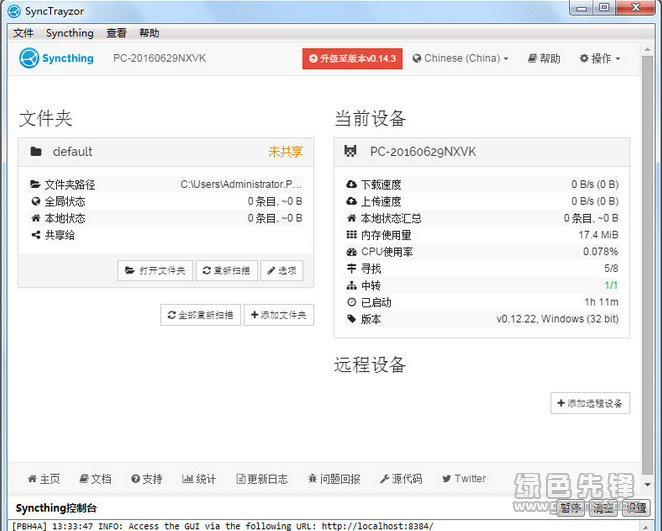Click the v0.12.22, Windows (32 bit) text

(x=557, y=319)
